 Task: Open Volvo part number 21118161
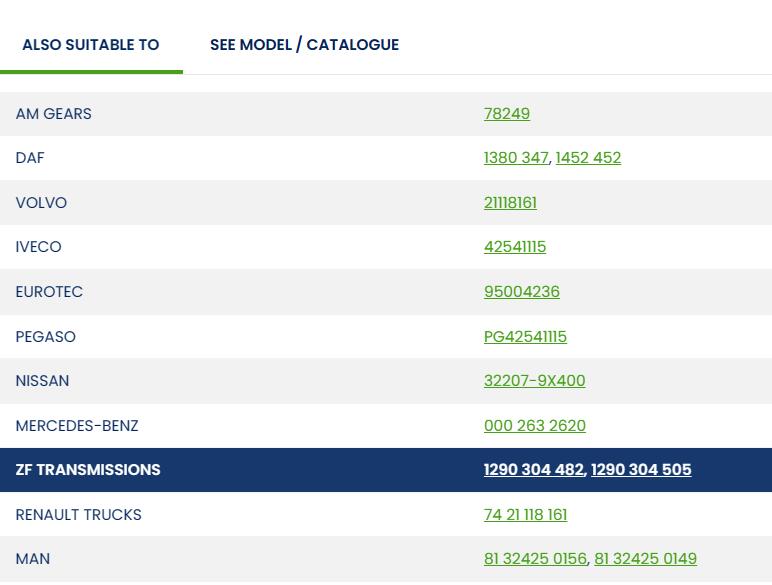point(510,203)
